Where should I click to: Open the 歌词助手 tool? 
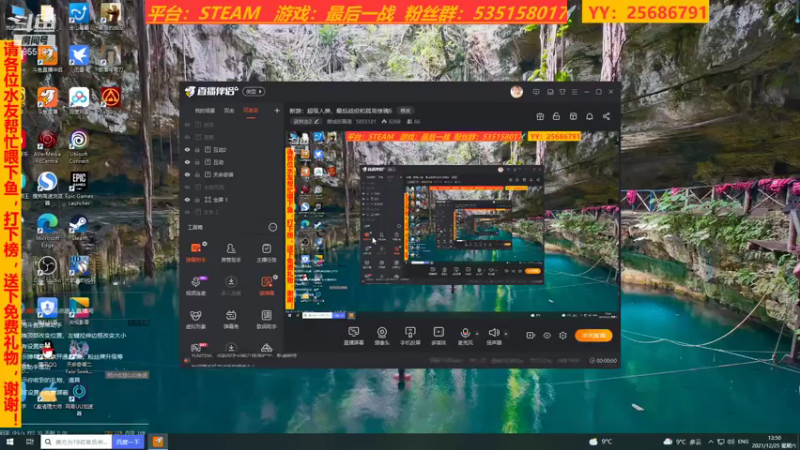(x=266, y=319)
